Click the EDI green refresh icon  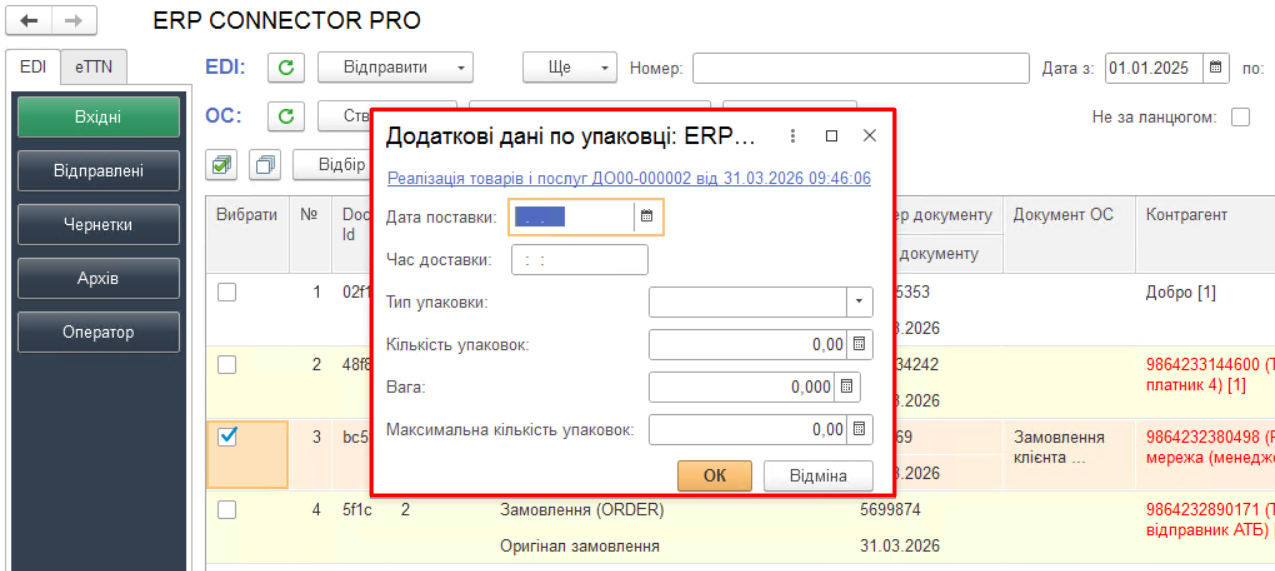tap(286, 68)
